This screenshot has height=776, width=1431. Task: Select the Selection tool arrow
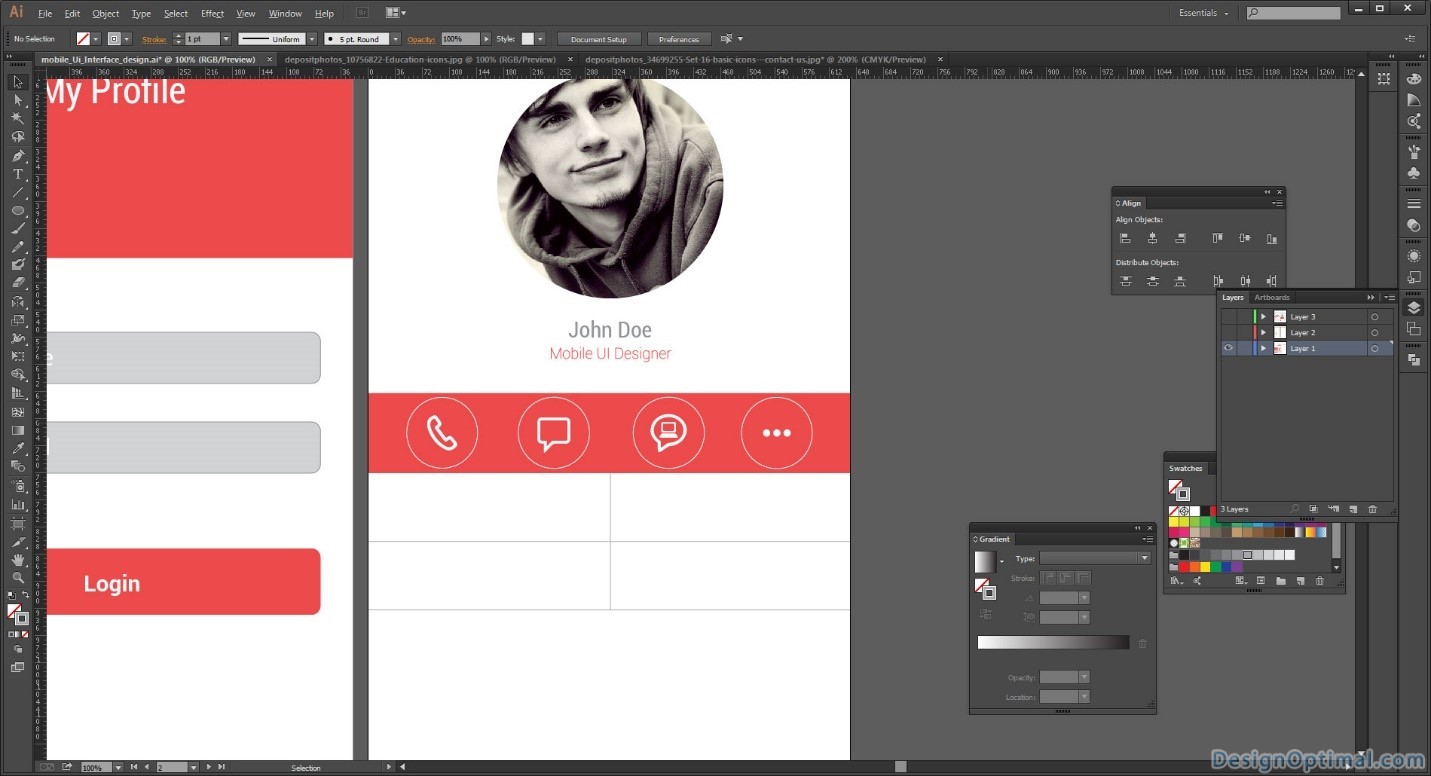17,82
